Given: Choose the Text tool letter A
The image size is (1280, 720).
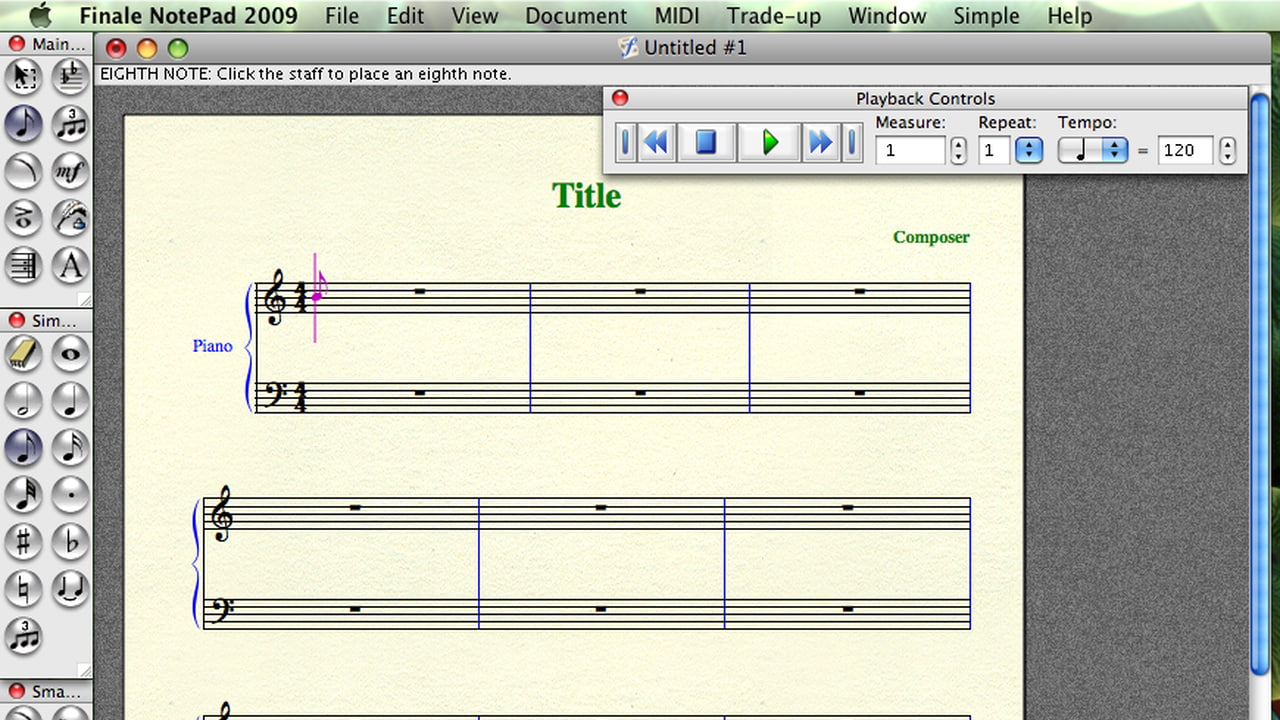Looking at the screenshot, I should [x=70, y=265].
